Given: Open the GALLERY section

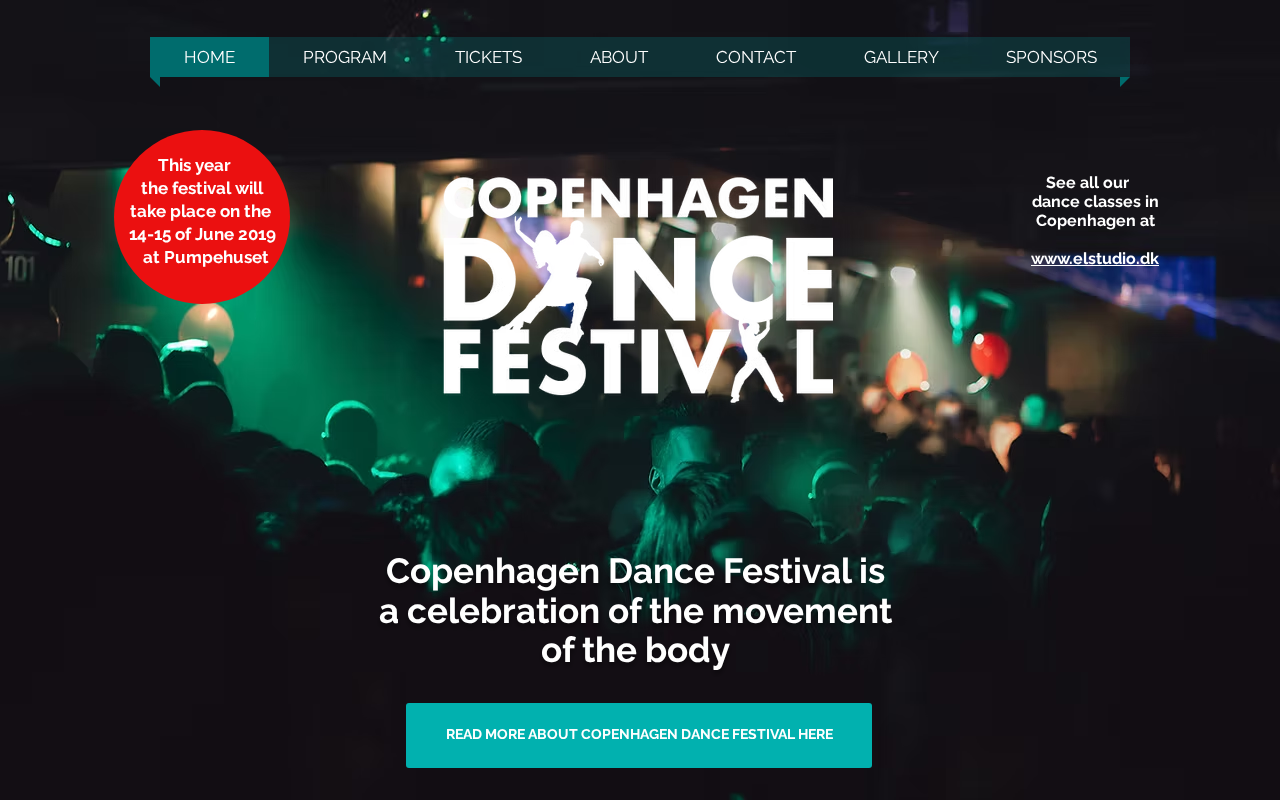Looking at the screenshot, I should pos(901,57).
